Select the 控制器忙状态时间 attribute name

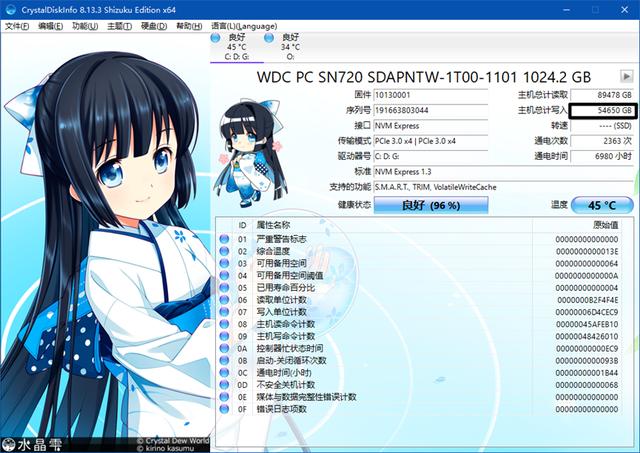pyautogui.click(x=289, y=349)
